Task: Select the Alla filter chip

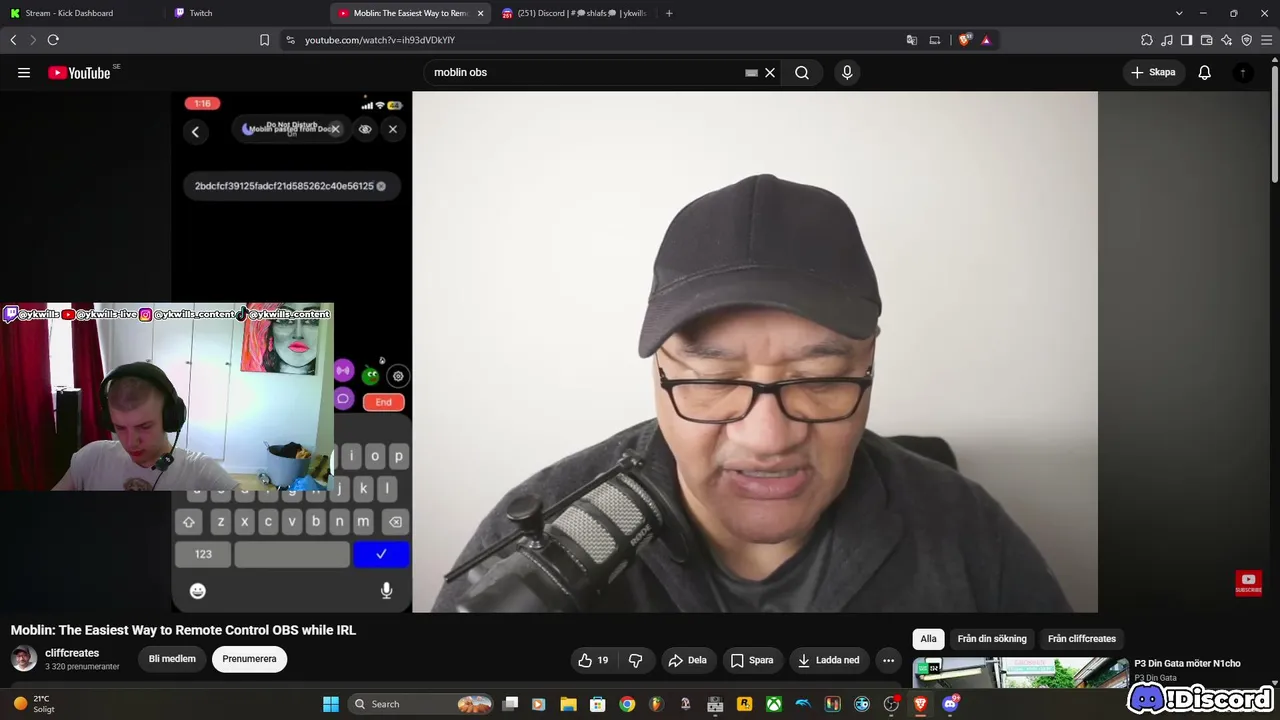Action: click(929, 639)
